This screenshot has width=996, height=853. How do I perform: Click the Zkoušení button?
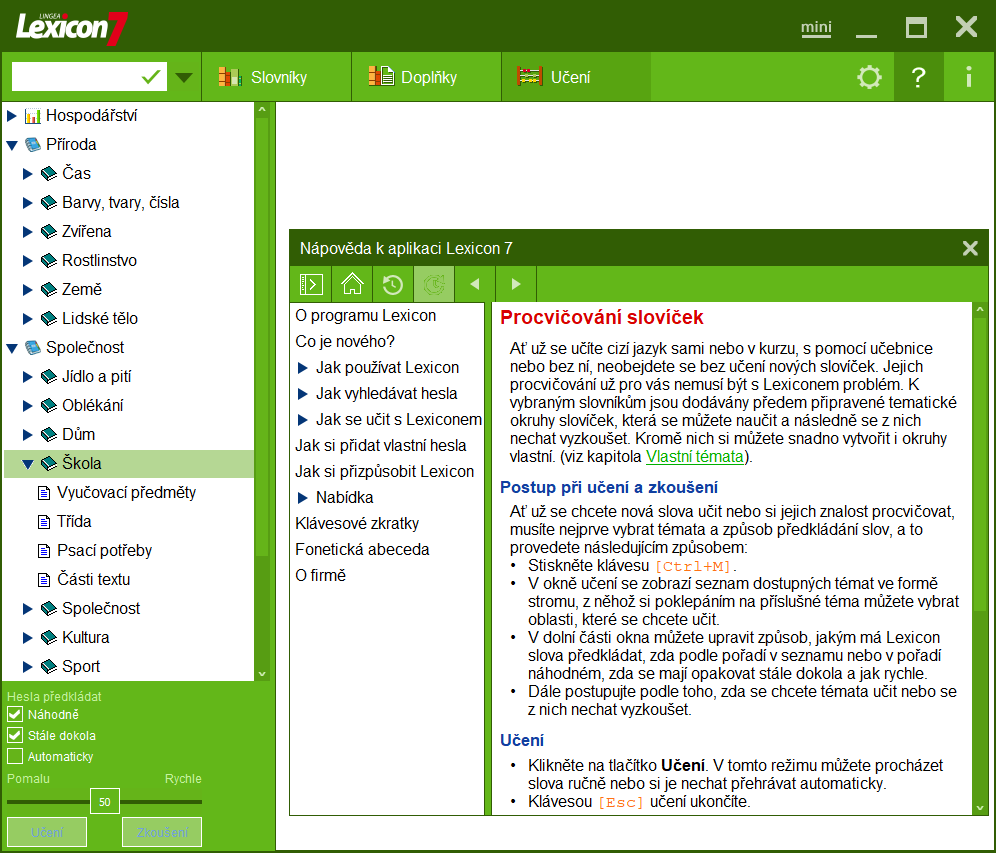[162, 832]
